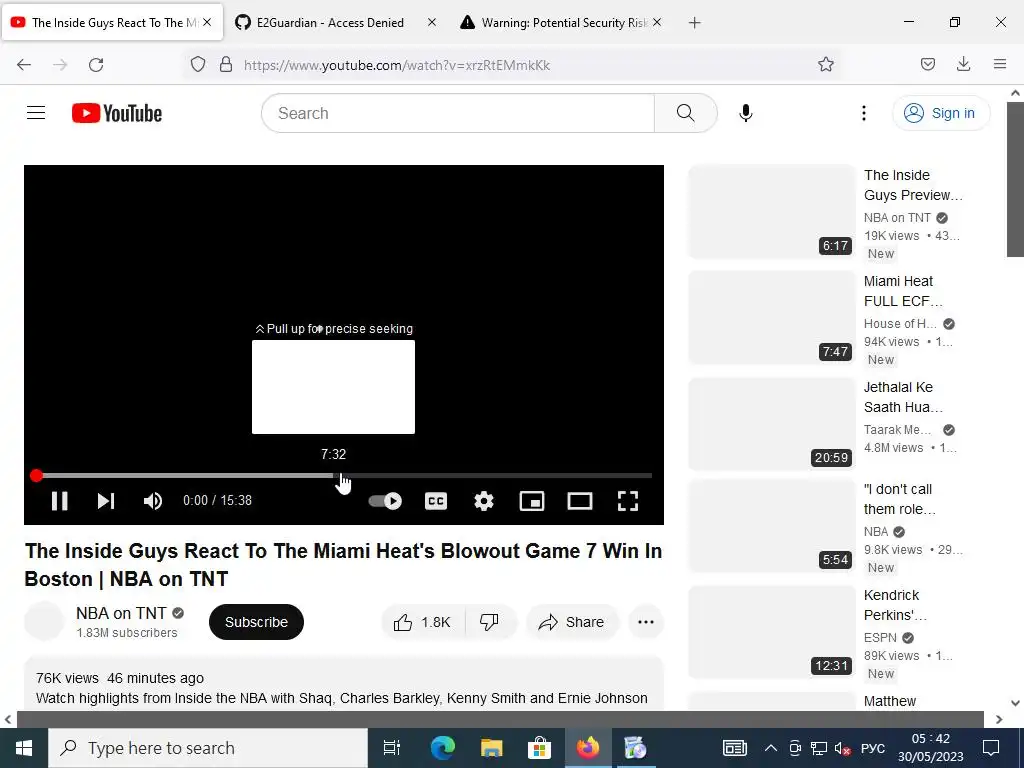The image size is (1024, 768).
Task: Click the page vertical scrollbar thumb
Action: pyautogui.click(x=1015, y=180)
